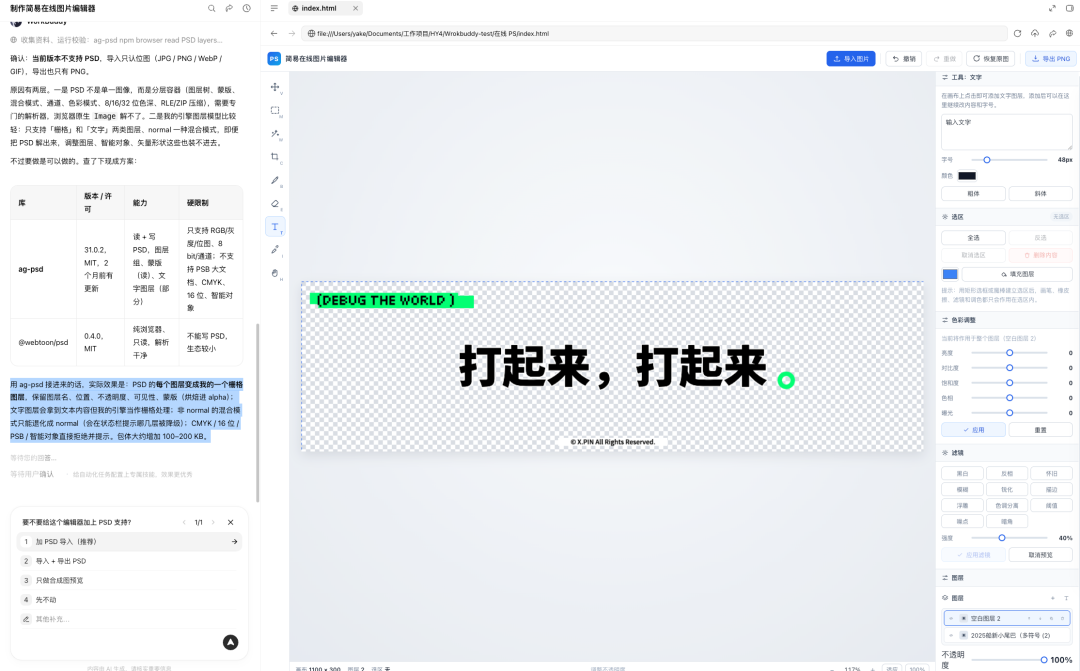The height and width of the screenshot is (671, 1080).
Task: Open chat history clock icon
Action: (247, 8)
